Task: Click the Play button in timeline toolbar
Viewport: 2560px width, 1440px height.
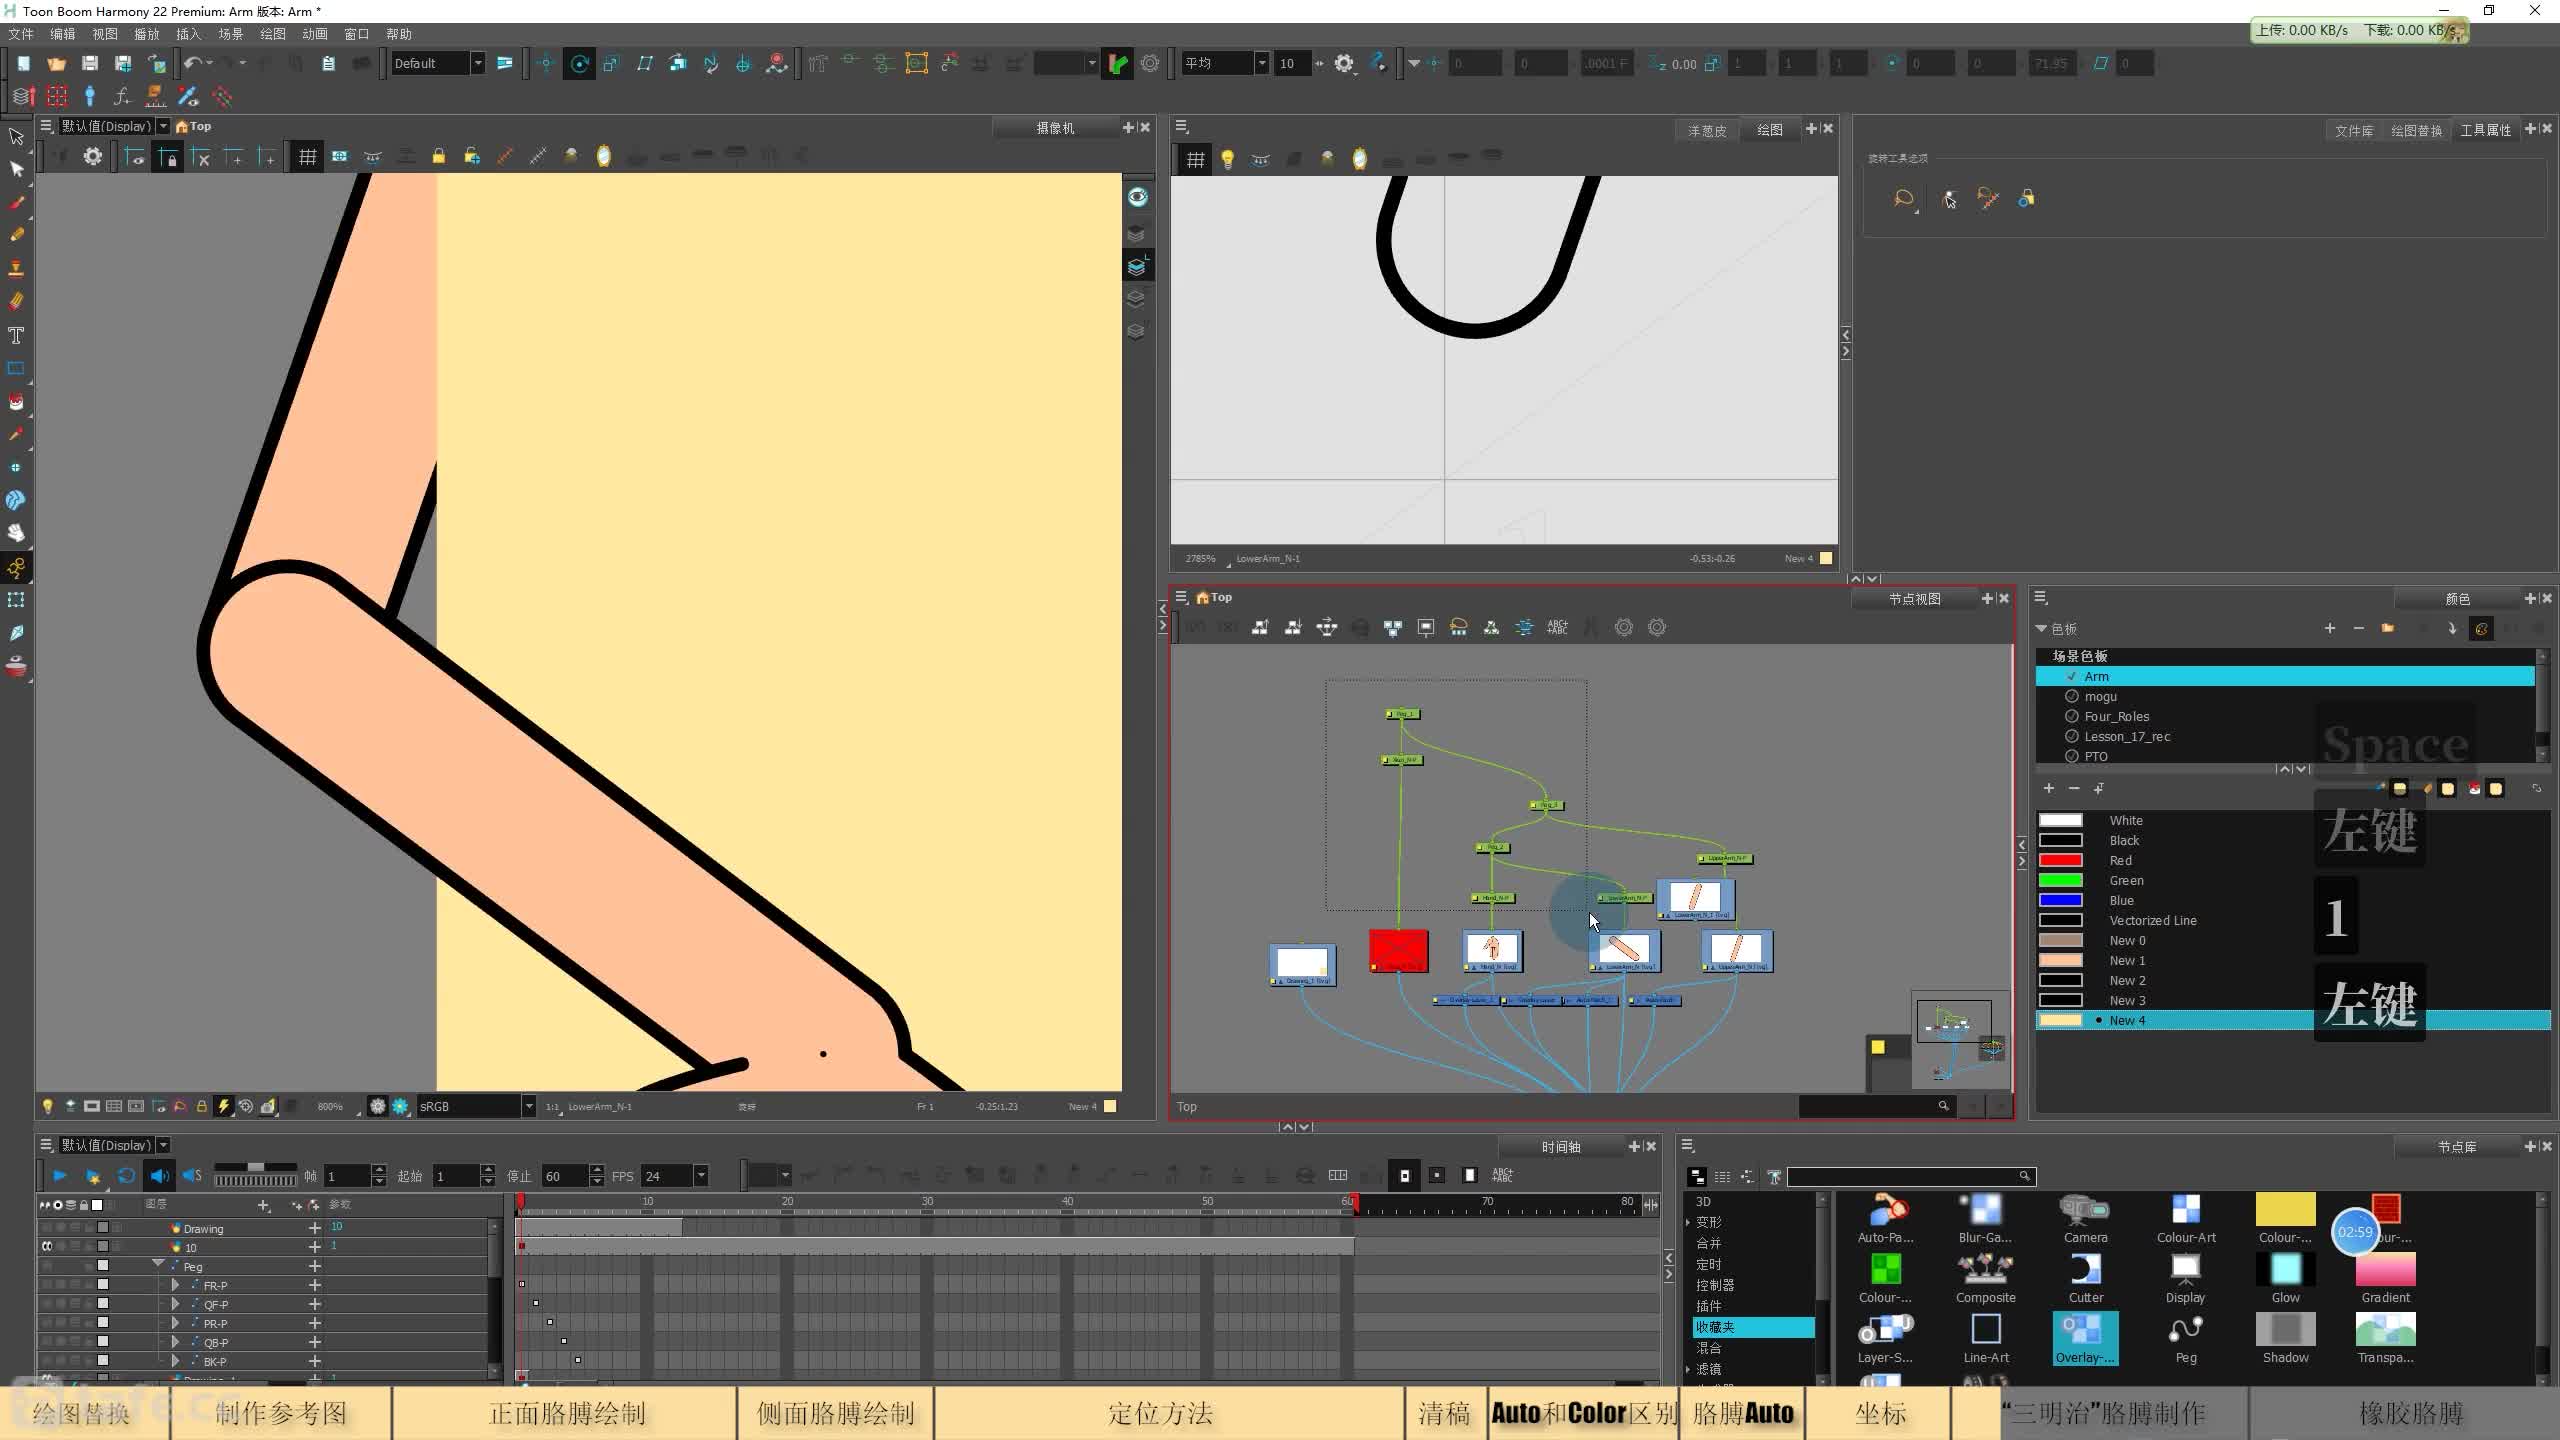Action: pos(60,1176)
